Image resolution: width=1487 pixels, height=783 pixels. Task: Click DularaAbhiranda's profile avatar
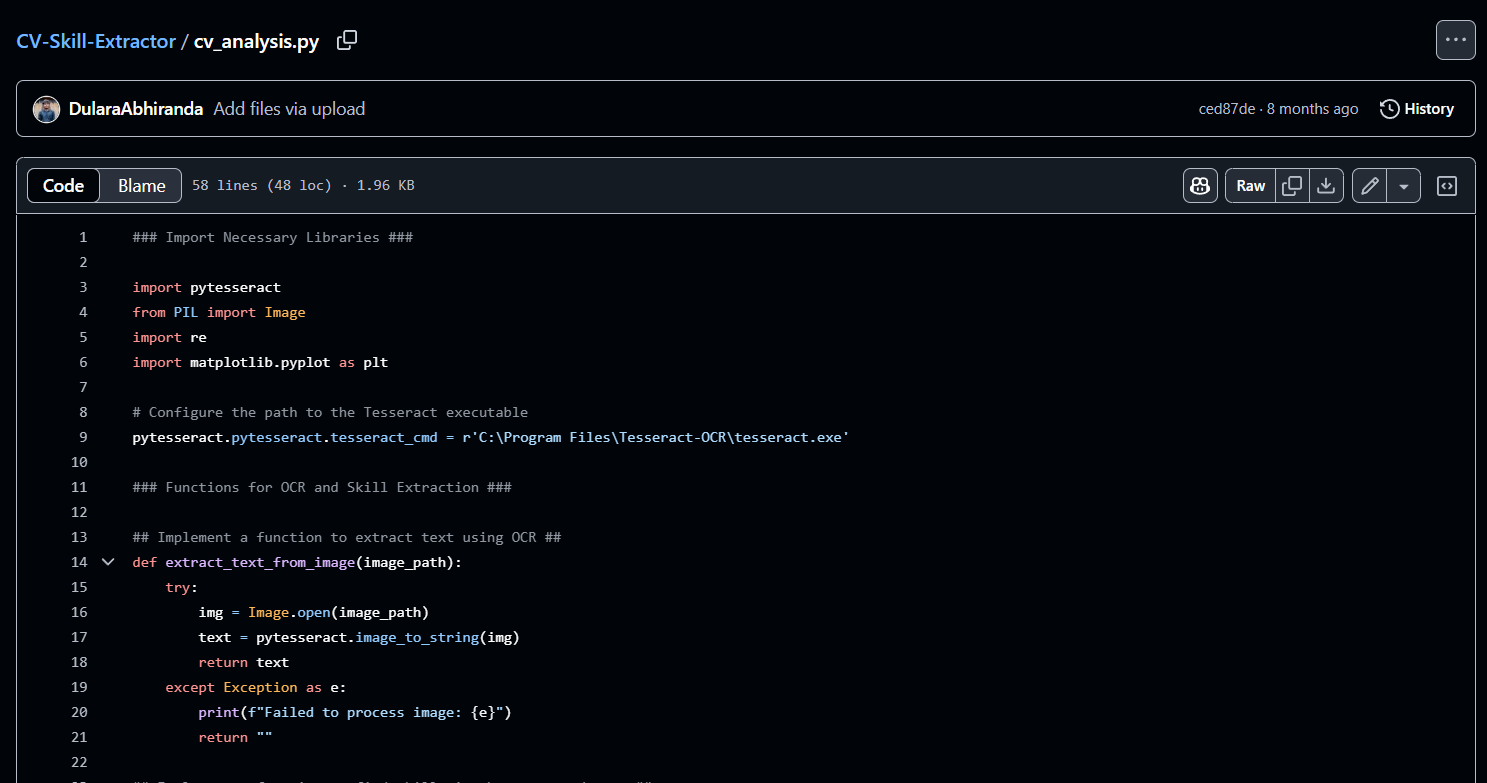pos(46,108)
